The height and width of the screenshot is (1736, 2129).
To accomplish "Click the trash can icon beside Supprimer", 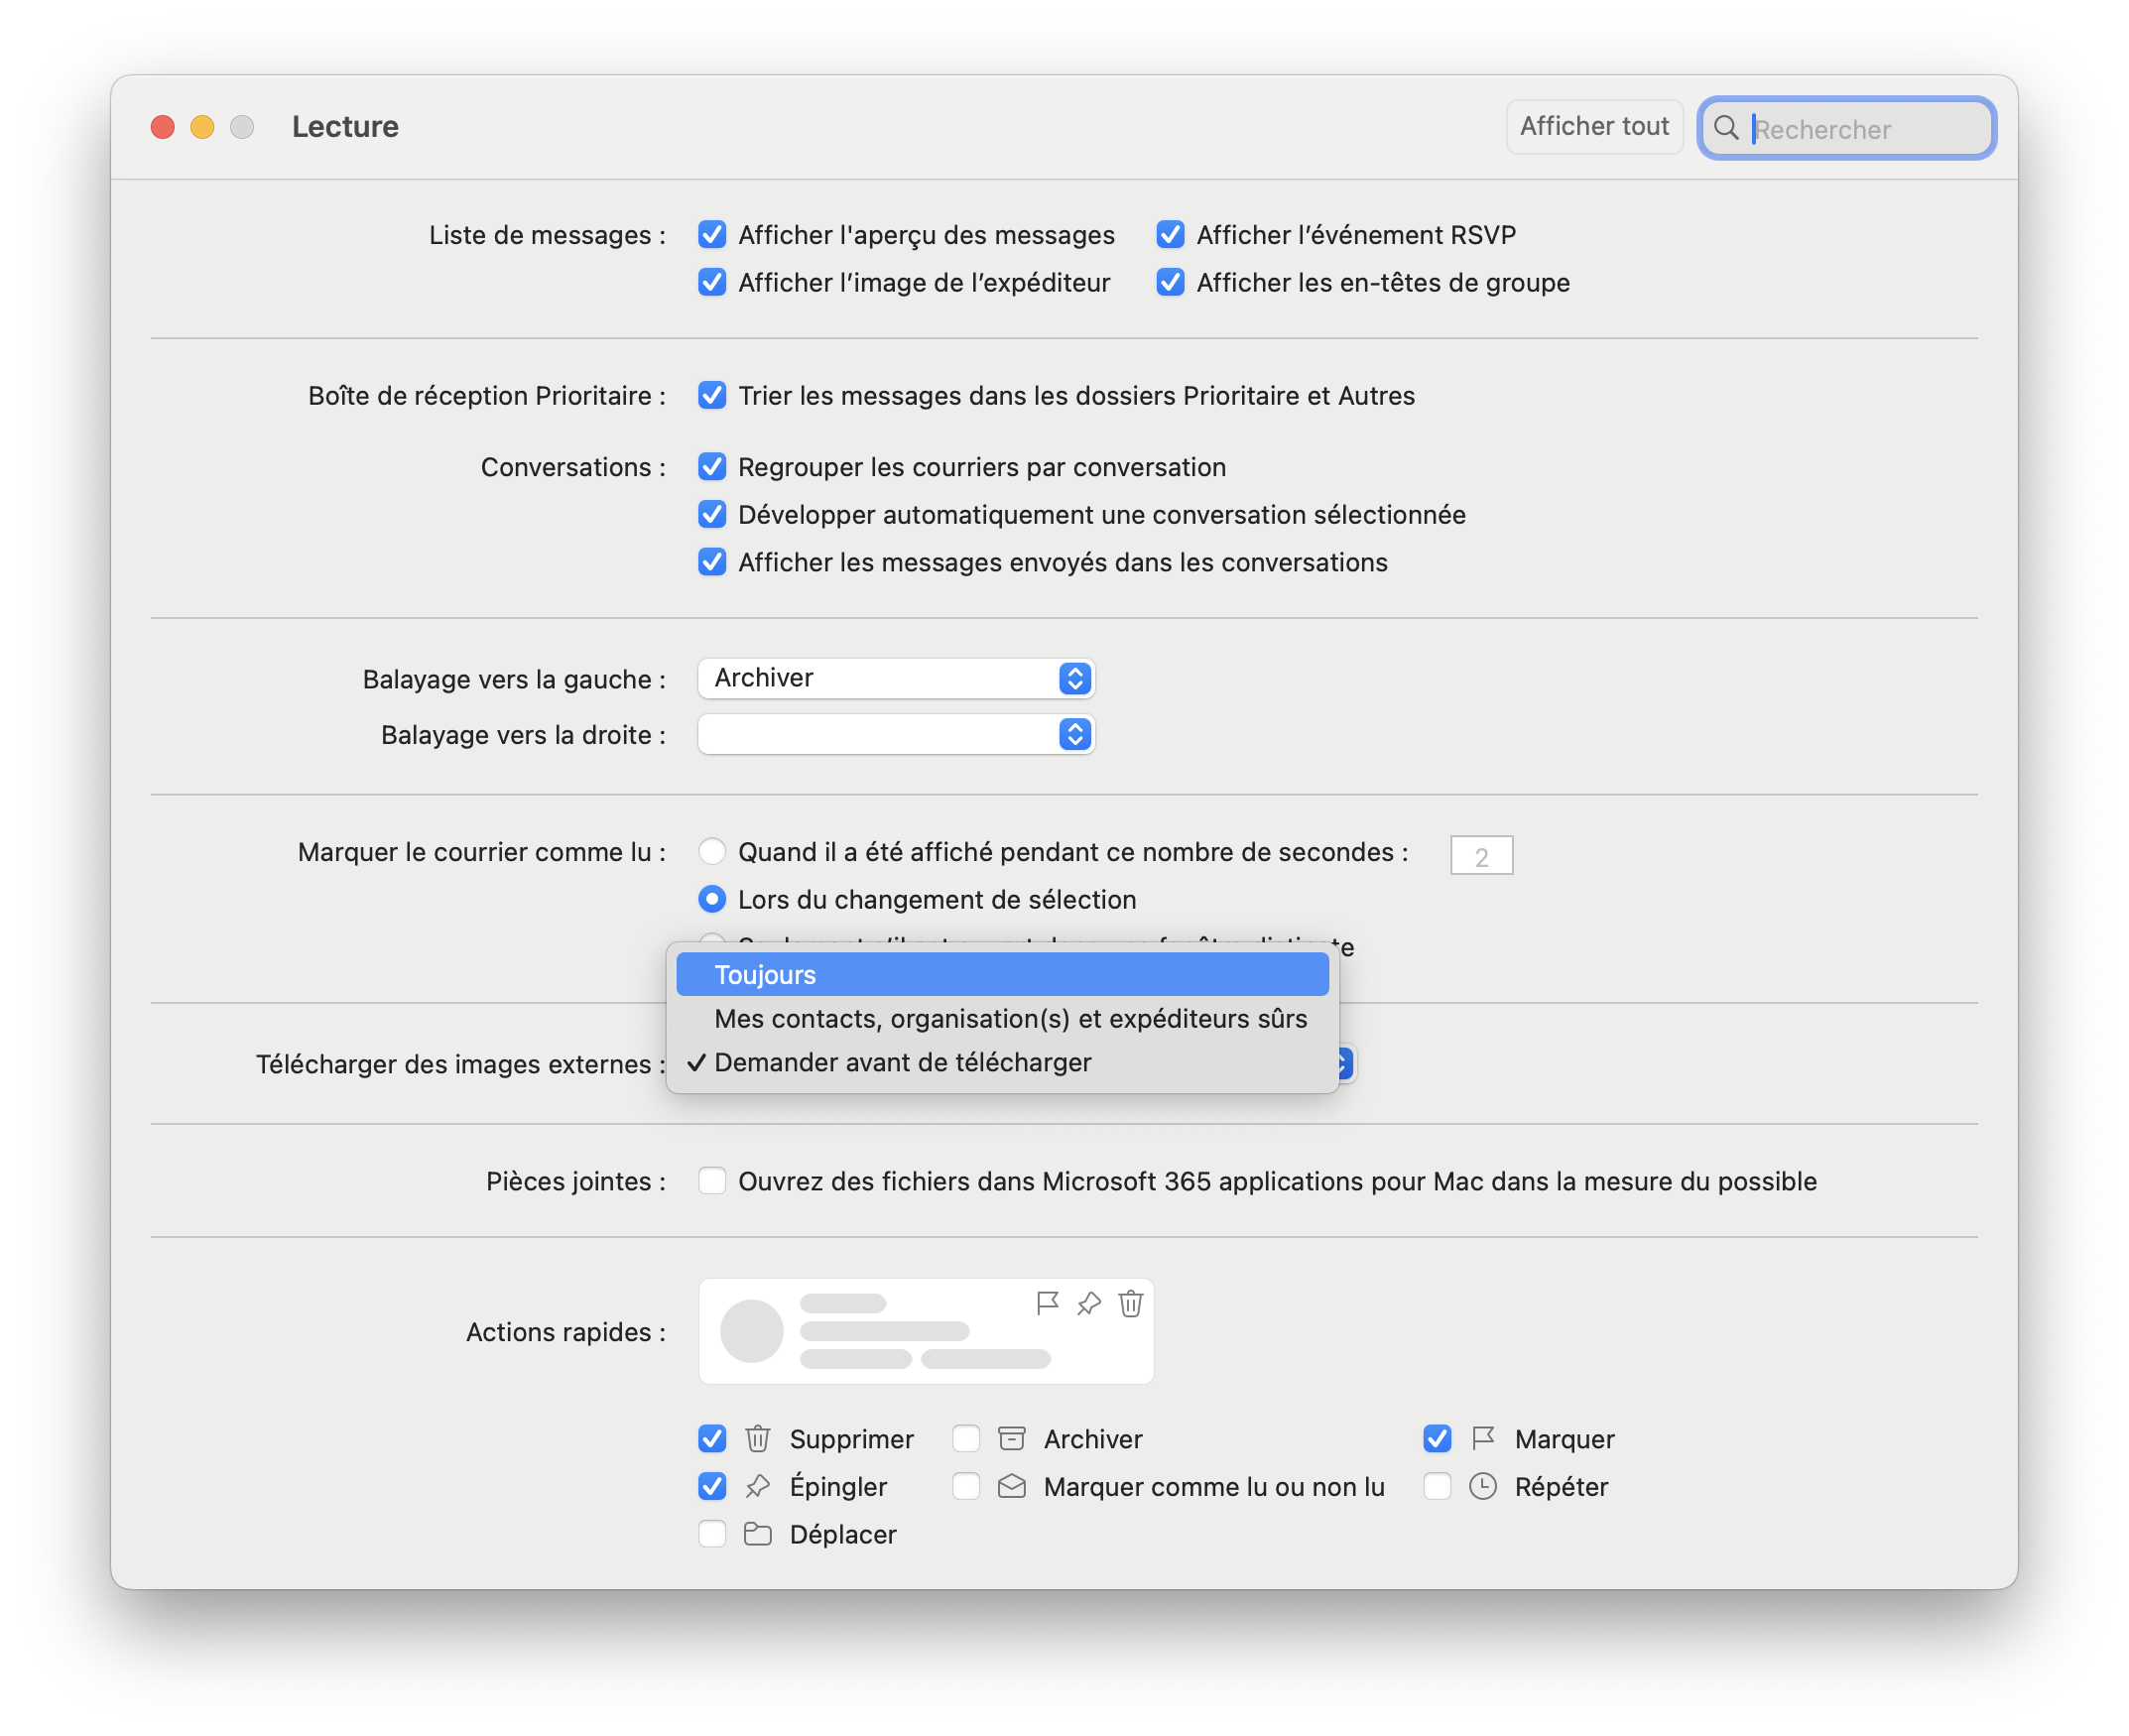I will pyautogui.click(x=757, y=1439).
